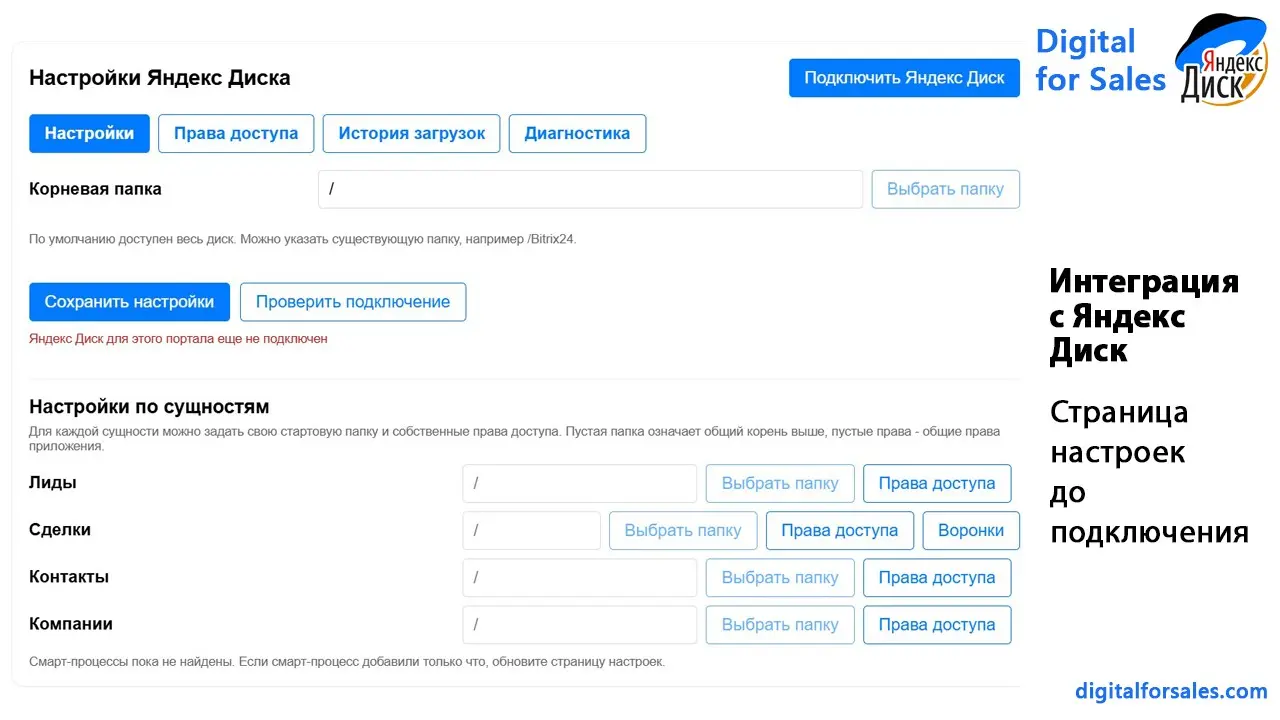Open the Настройки tab
Image resolution: width=1280 pixels, height=720 pixels.
click(x=89, y=134)
